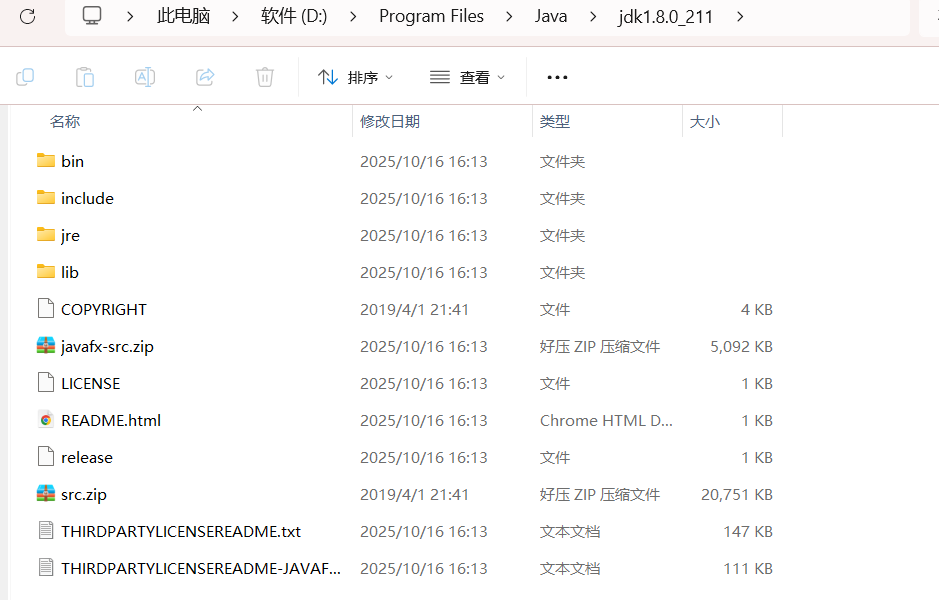Click the 20,751 KB size value
This screenshot has width=939, height=600.
click(x=737, y=495)
